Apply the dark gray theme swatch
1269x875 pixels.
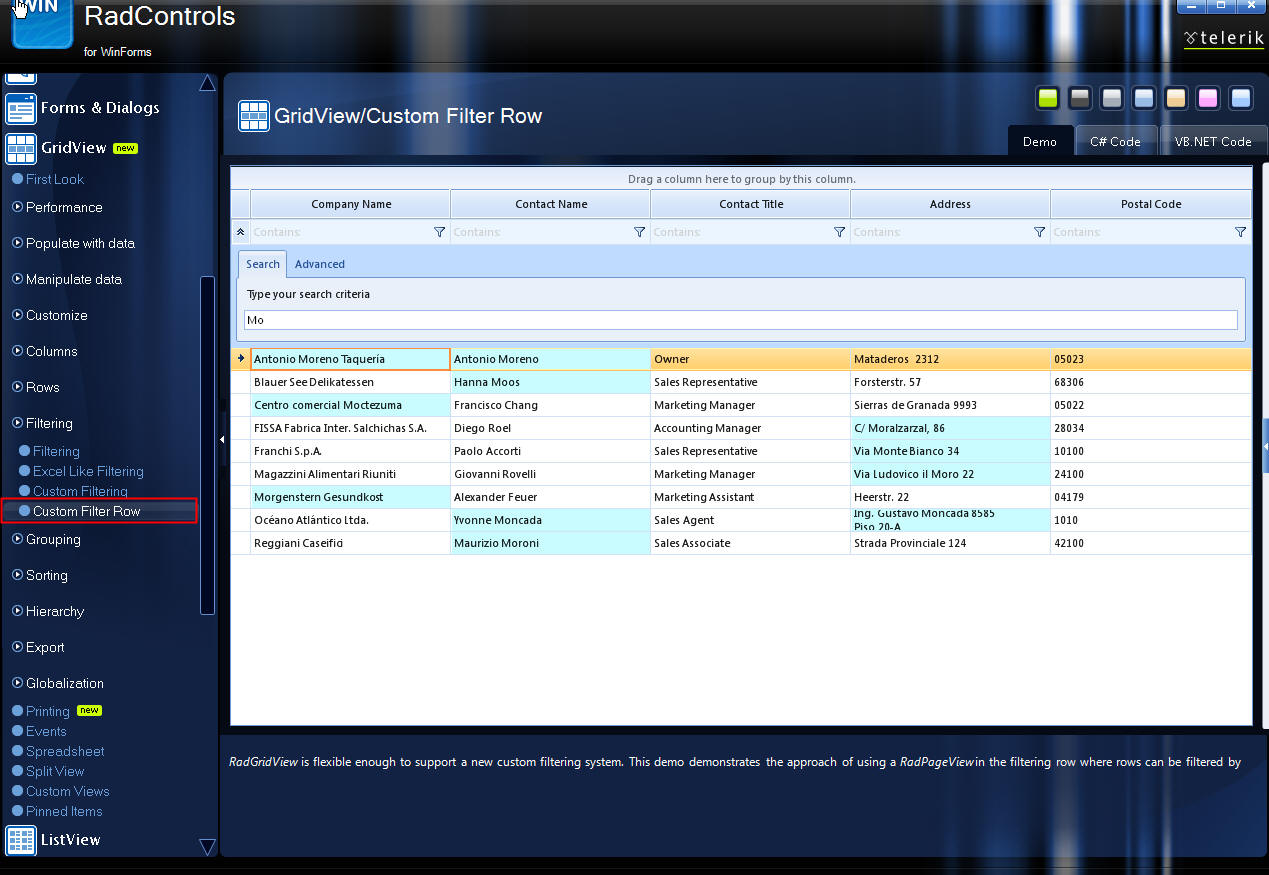(x=1080, y=98)
